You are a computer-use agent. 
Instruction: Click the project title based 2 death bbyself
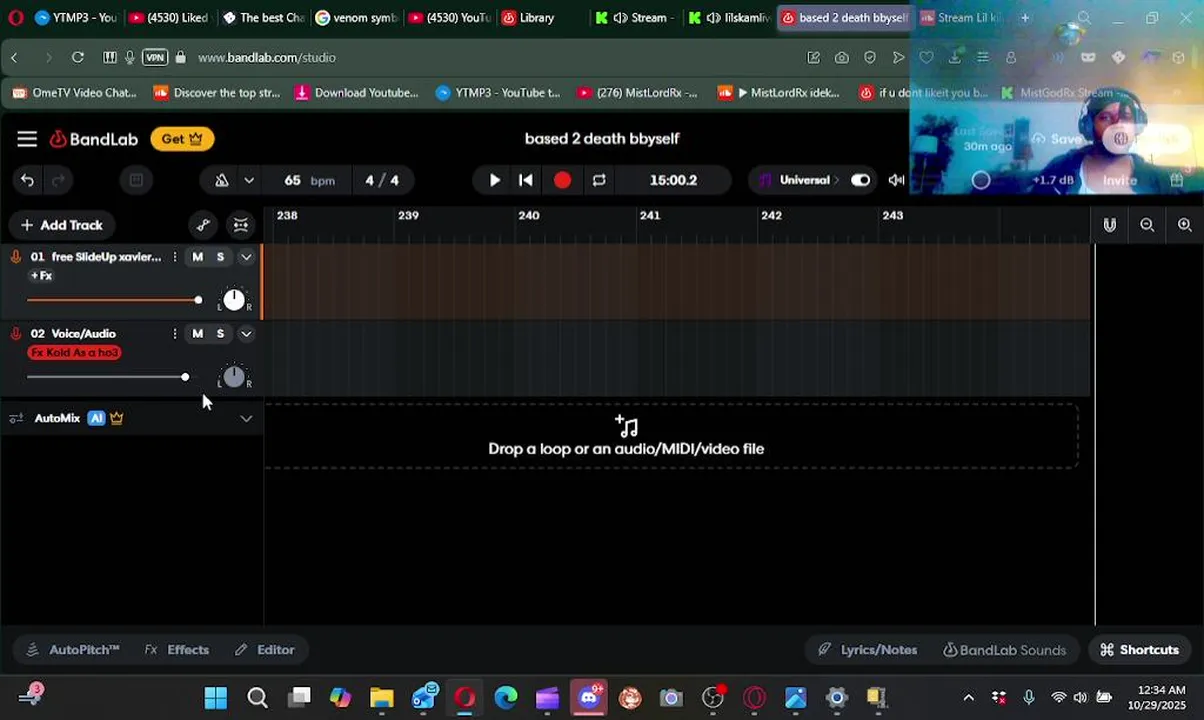point(602,139)
